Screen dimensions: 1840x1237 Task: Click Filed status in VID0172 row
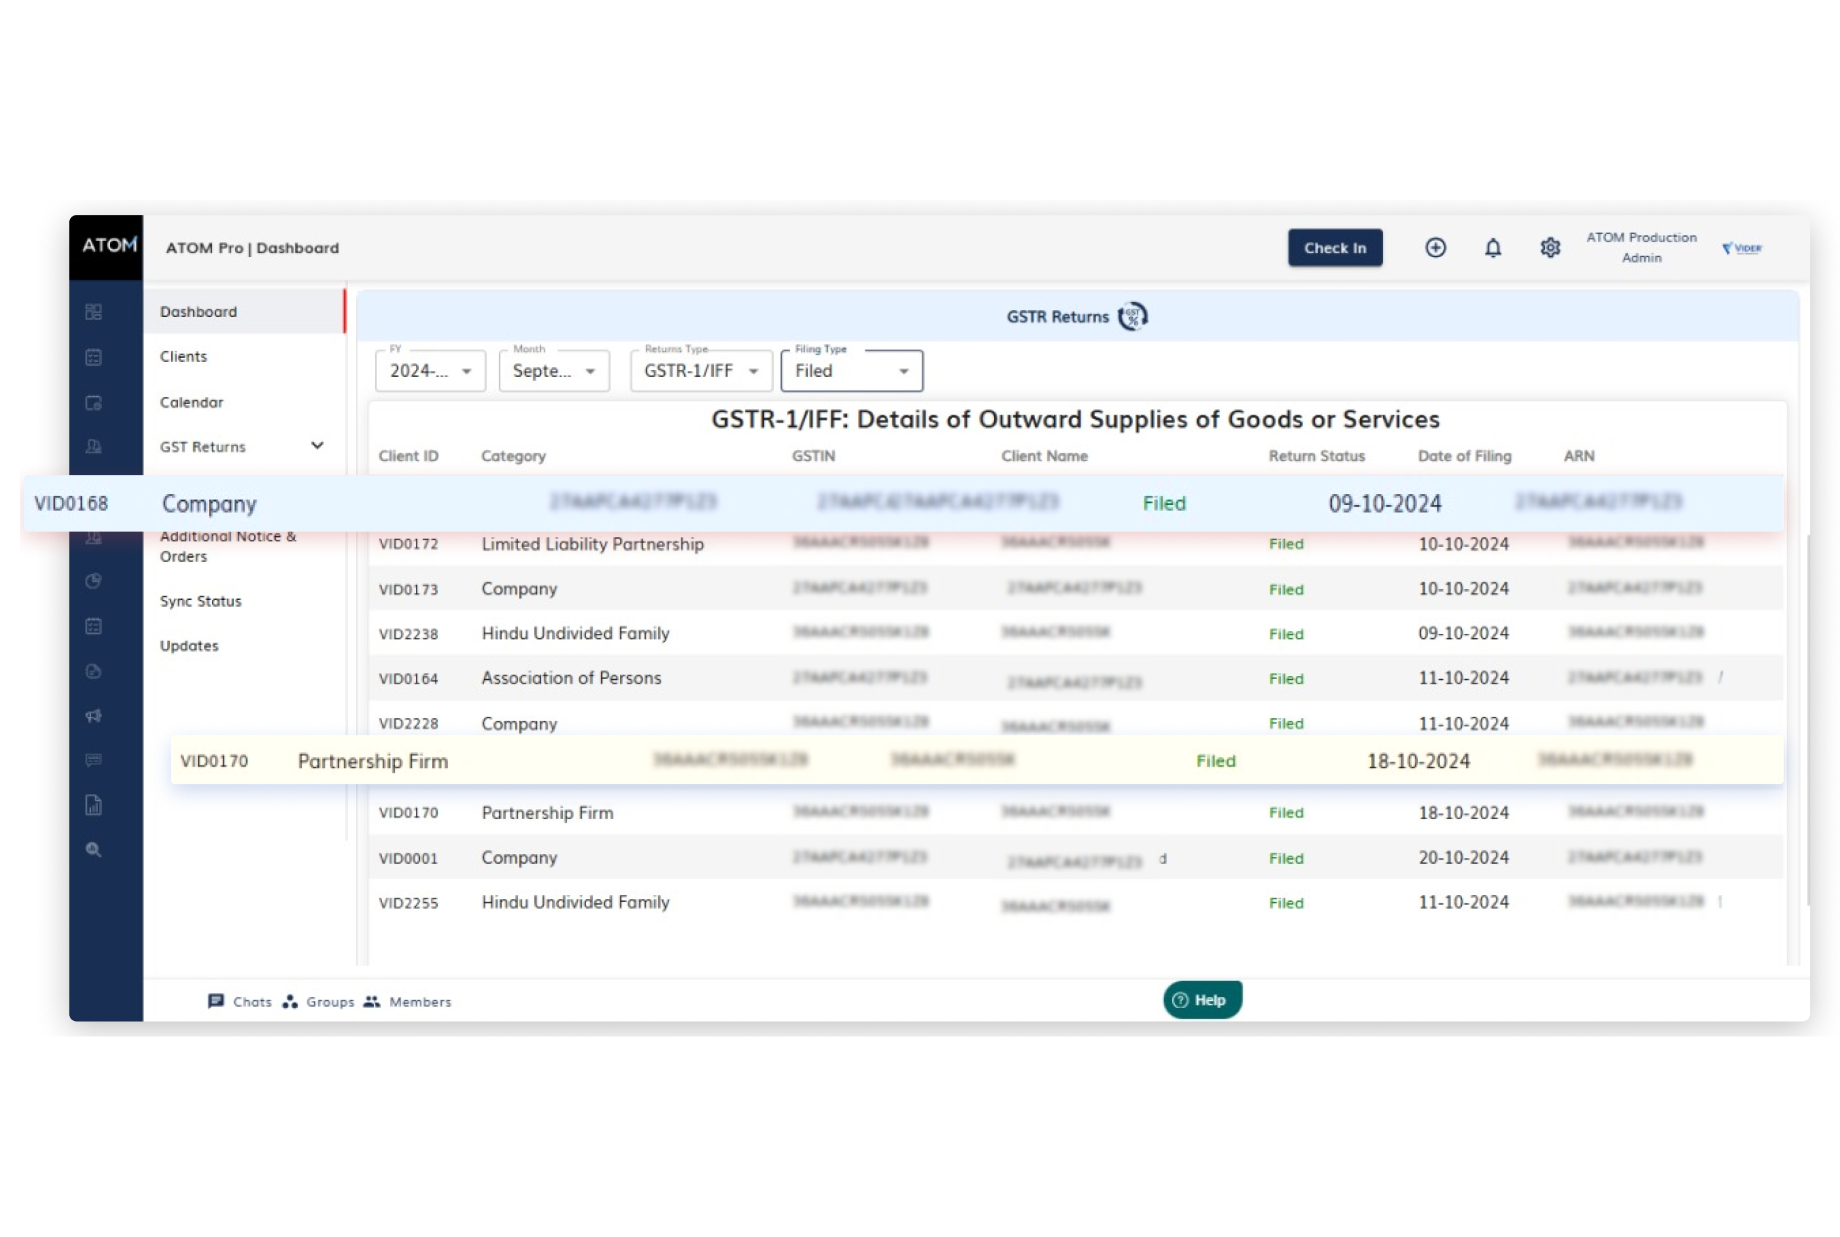point(1286,544)
